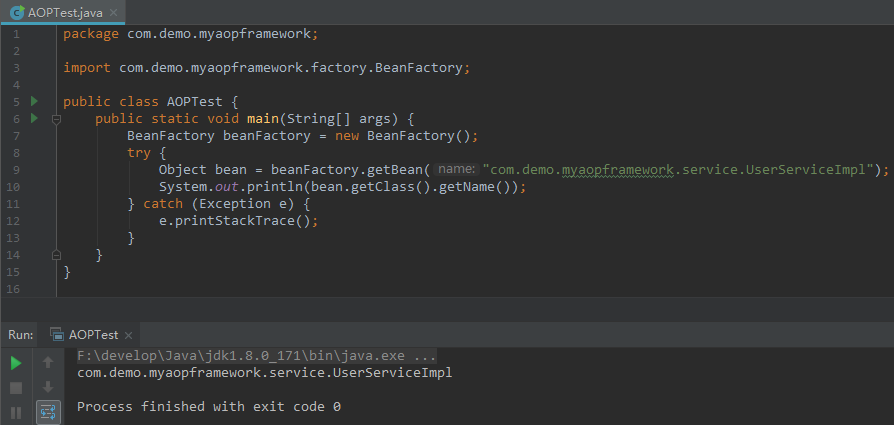
Task: Toggle soft-wrap in the Run console
Action: 48,412
